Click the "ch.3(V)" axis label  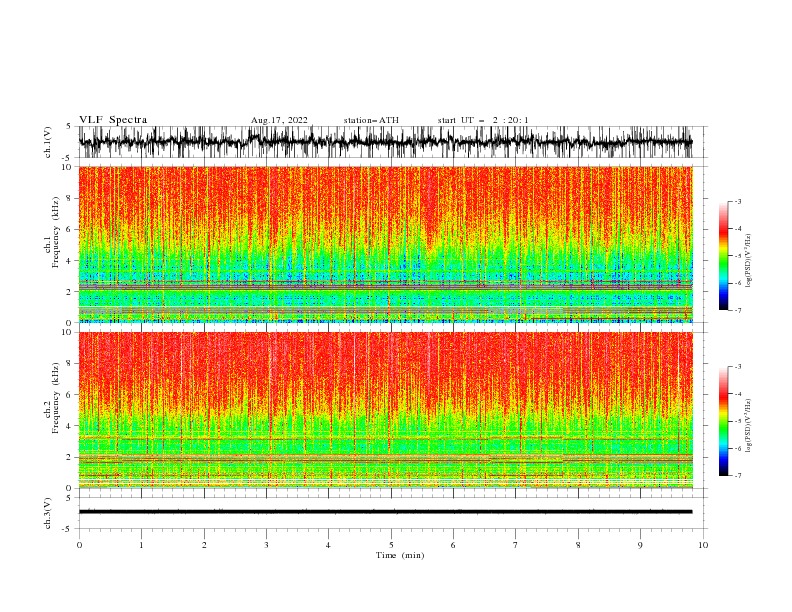48,513
